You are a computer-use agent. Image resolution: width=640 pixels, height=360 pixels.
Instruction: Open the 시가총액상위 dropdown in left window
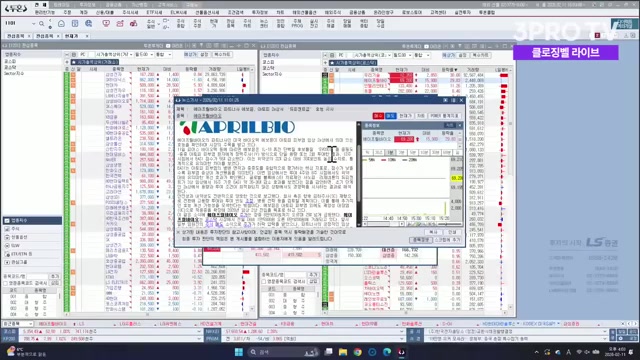tap(130, 54)
